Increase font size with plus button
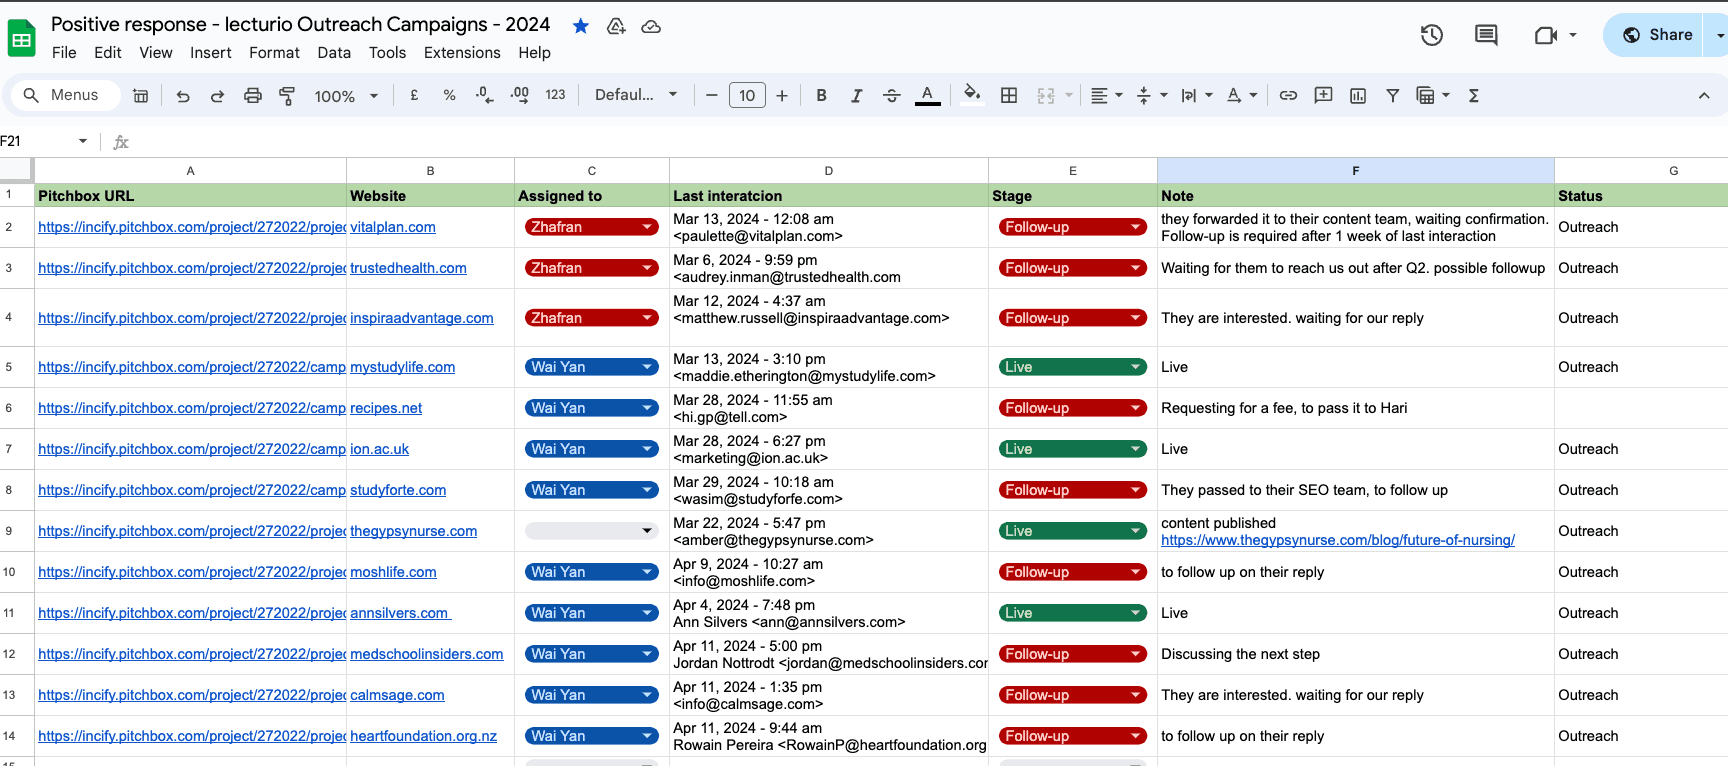This screenshot has height=766, width=1728. pos(782,95)
